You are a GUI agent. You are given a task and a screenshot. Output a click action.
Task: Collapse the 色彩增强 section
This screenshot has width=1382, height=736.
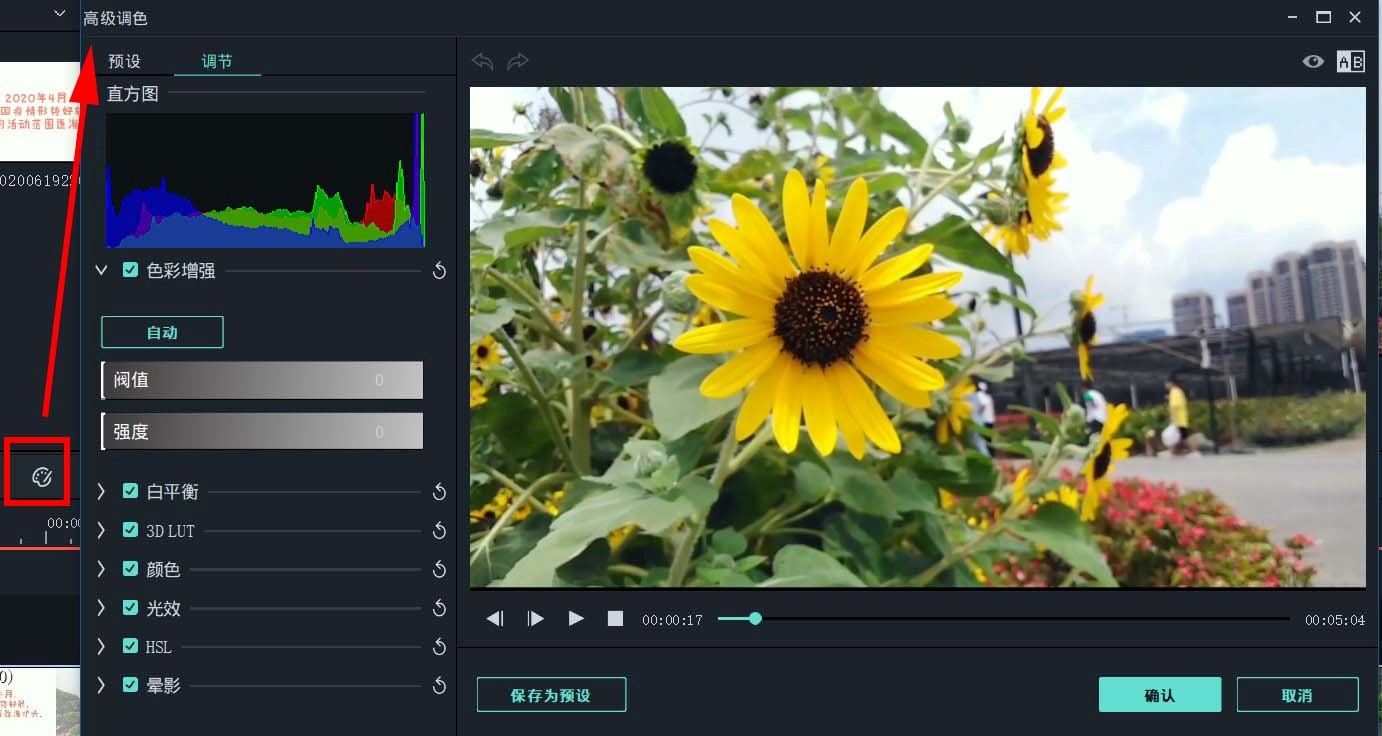(x=101, y=270)
